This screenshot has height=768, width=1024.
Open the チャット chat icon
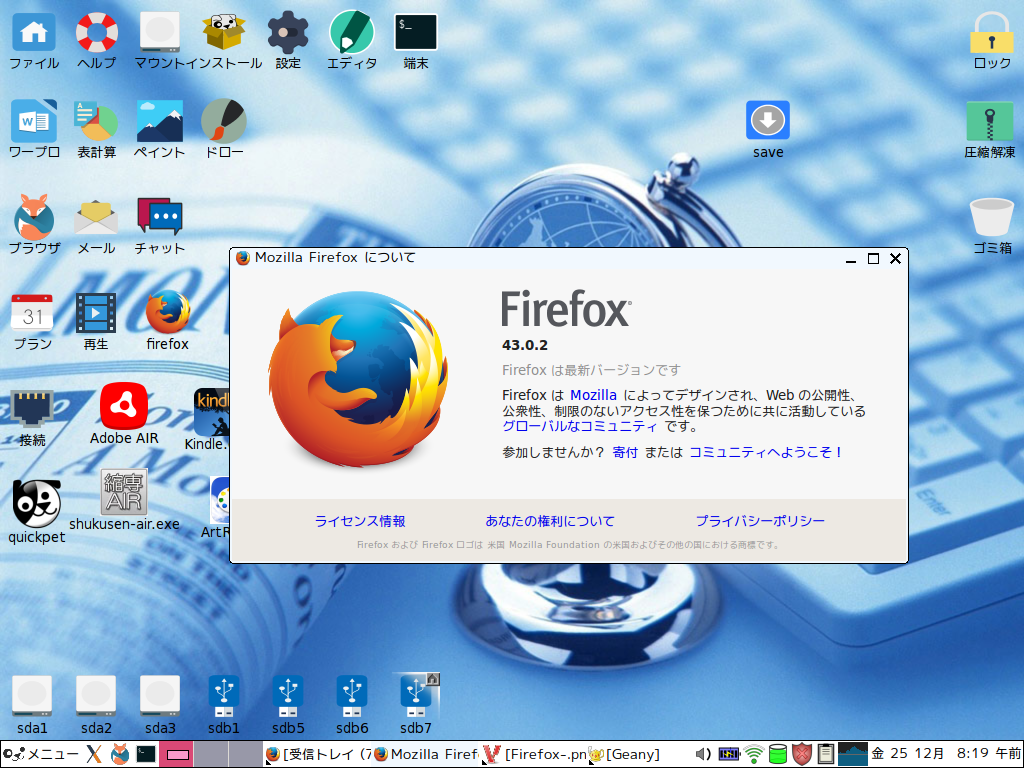pyautogui.click(x=160, y=216)
